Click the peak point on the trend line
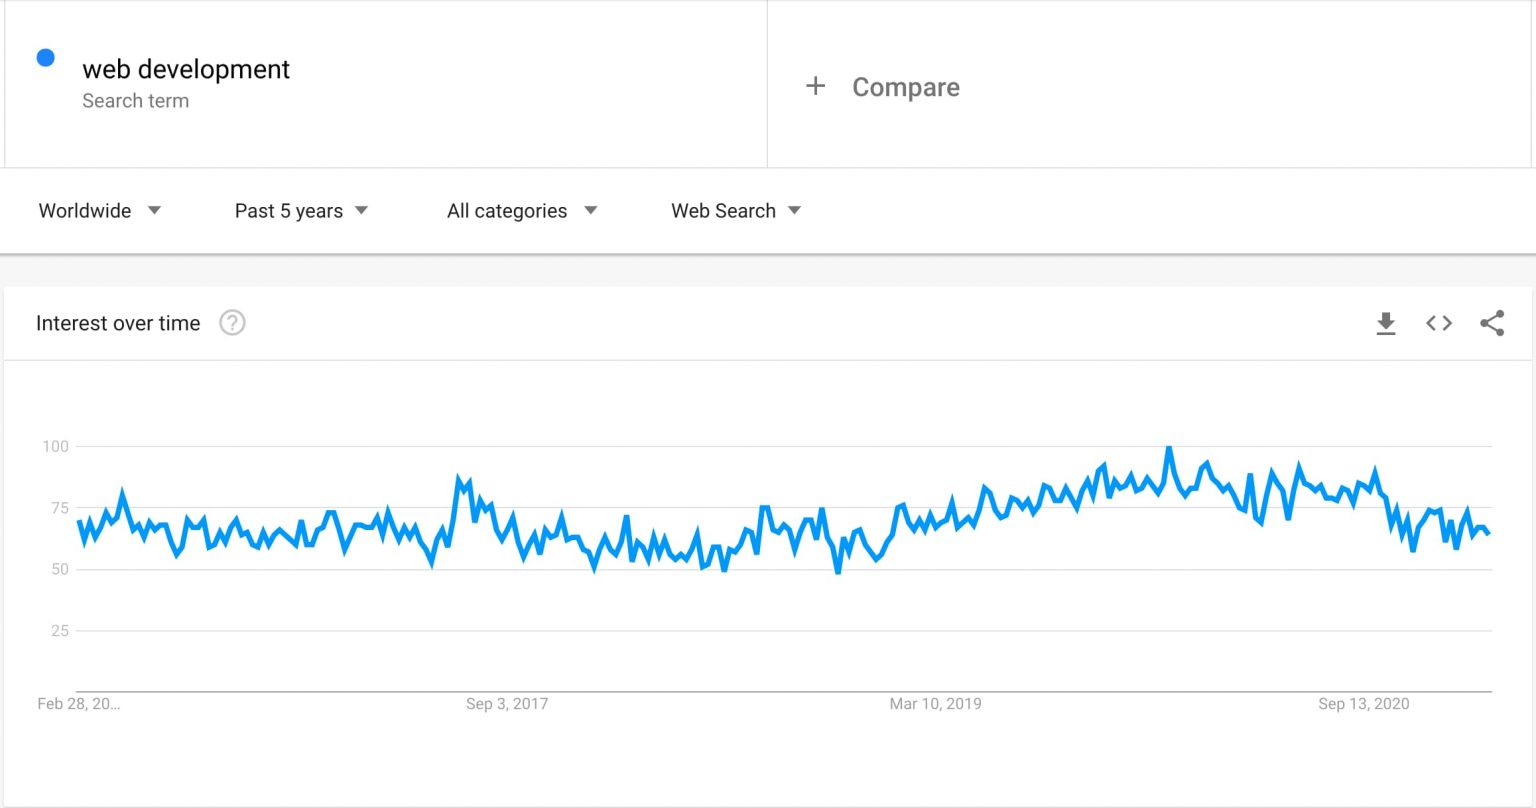The width and height of the screenshot is (1536, 808). coord(1168,447)
